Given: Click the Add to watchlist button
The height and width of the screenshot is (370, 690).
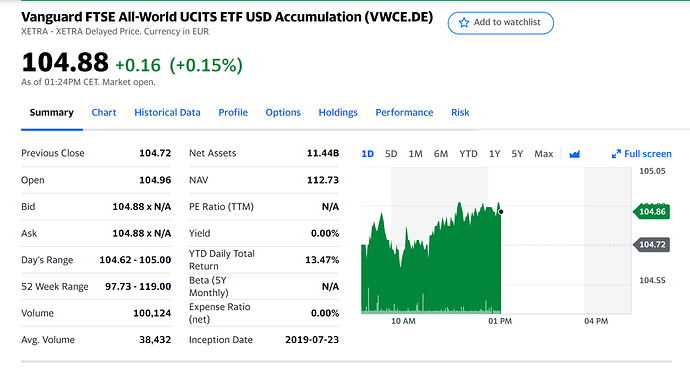Looking at the screenshot, I should (501, 23).
